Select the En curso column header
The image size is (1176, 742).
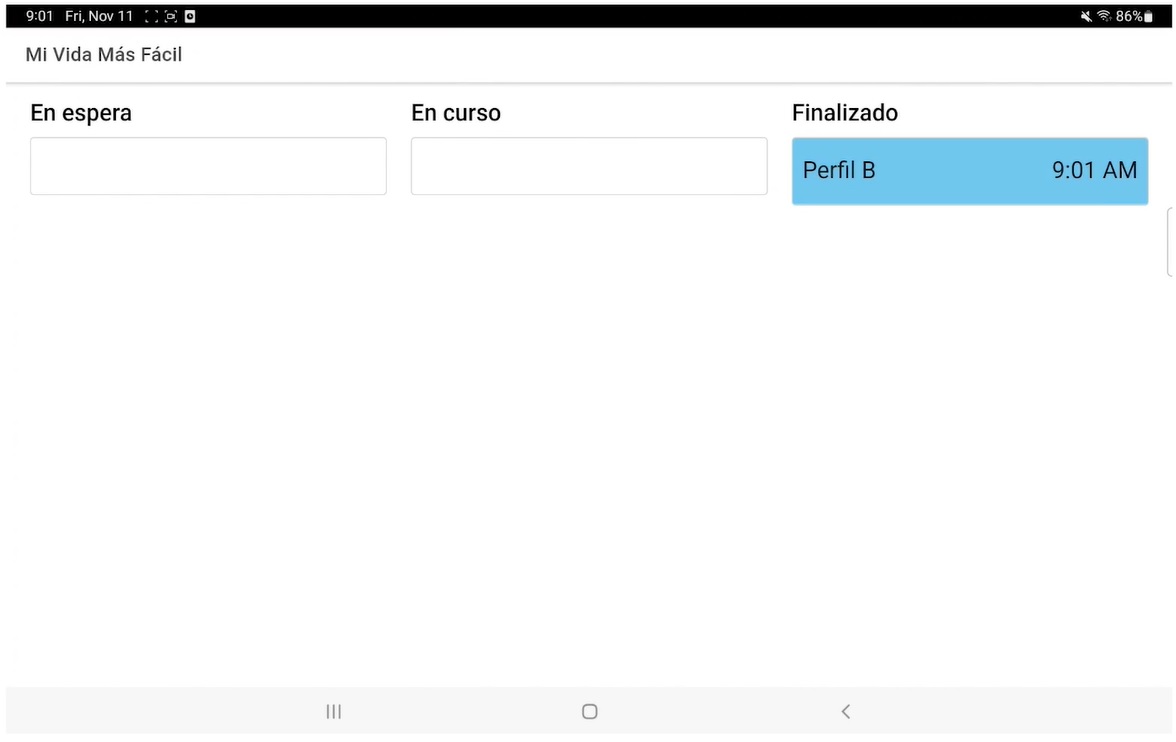point(456,113)
